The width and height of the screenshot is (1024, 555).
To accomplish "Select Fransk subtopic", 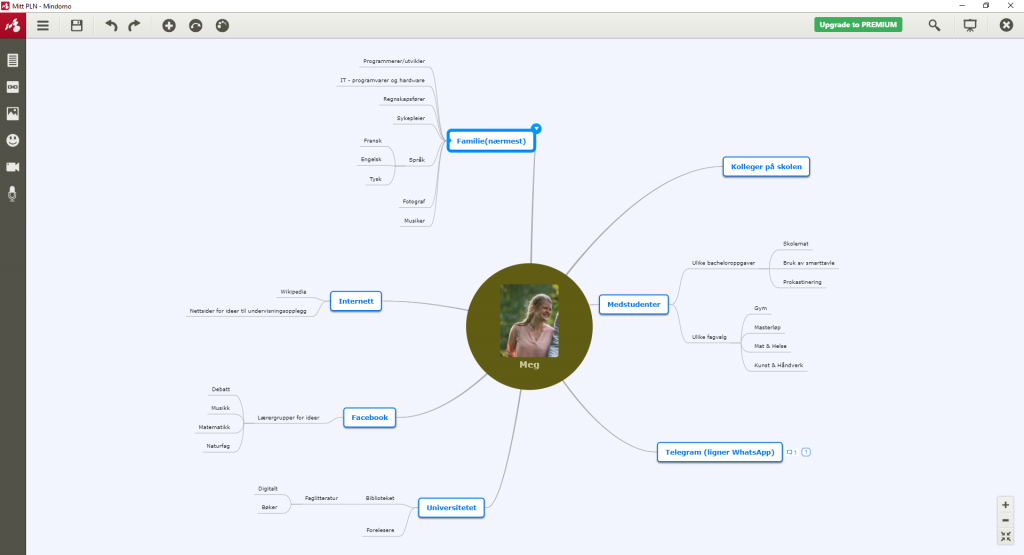I will point(372,141).
